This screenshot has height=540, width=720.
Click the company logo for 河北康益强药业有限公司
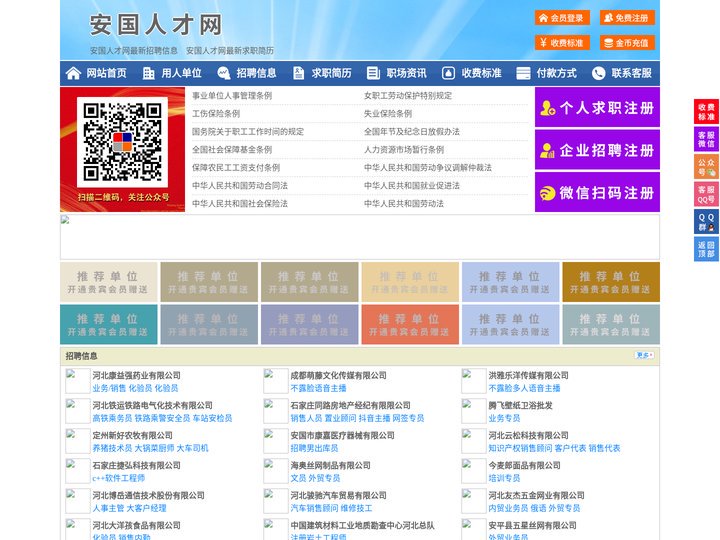[78, 381]
